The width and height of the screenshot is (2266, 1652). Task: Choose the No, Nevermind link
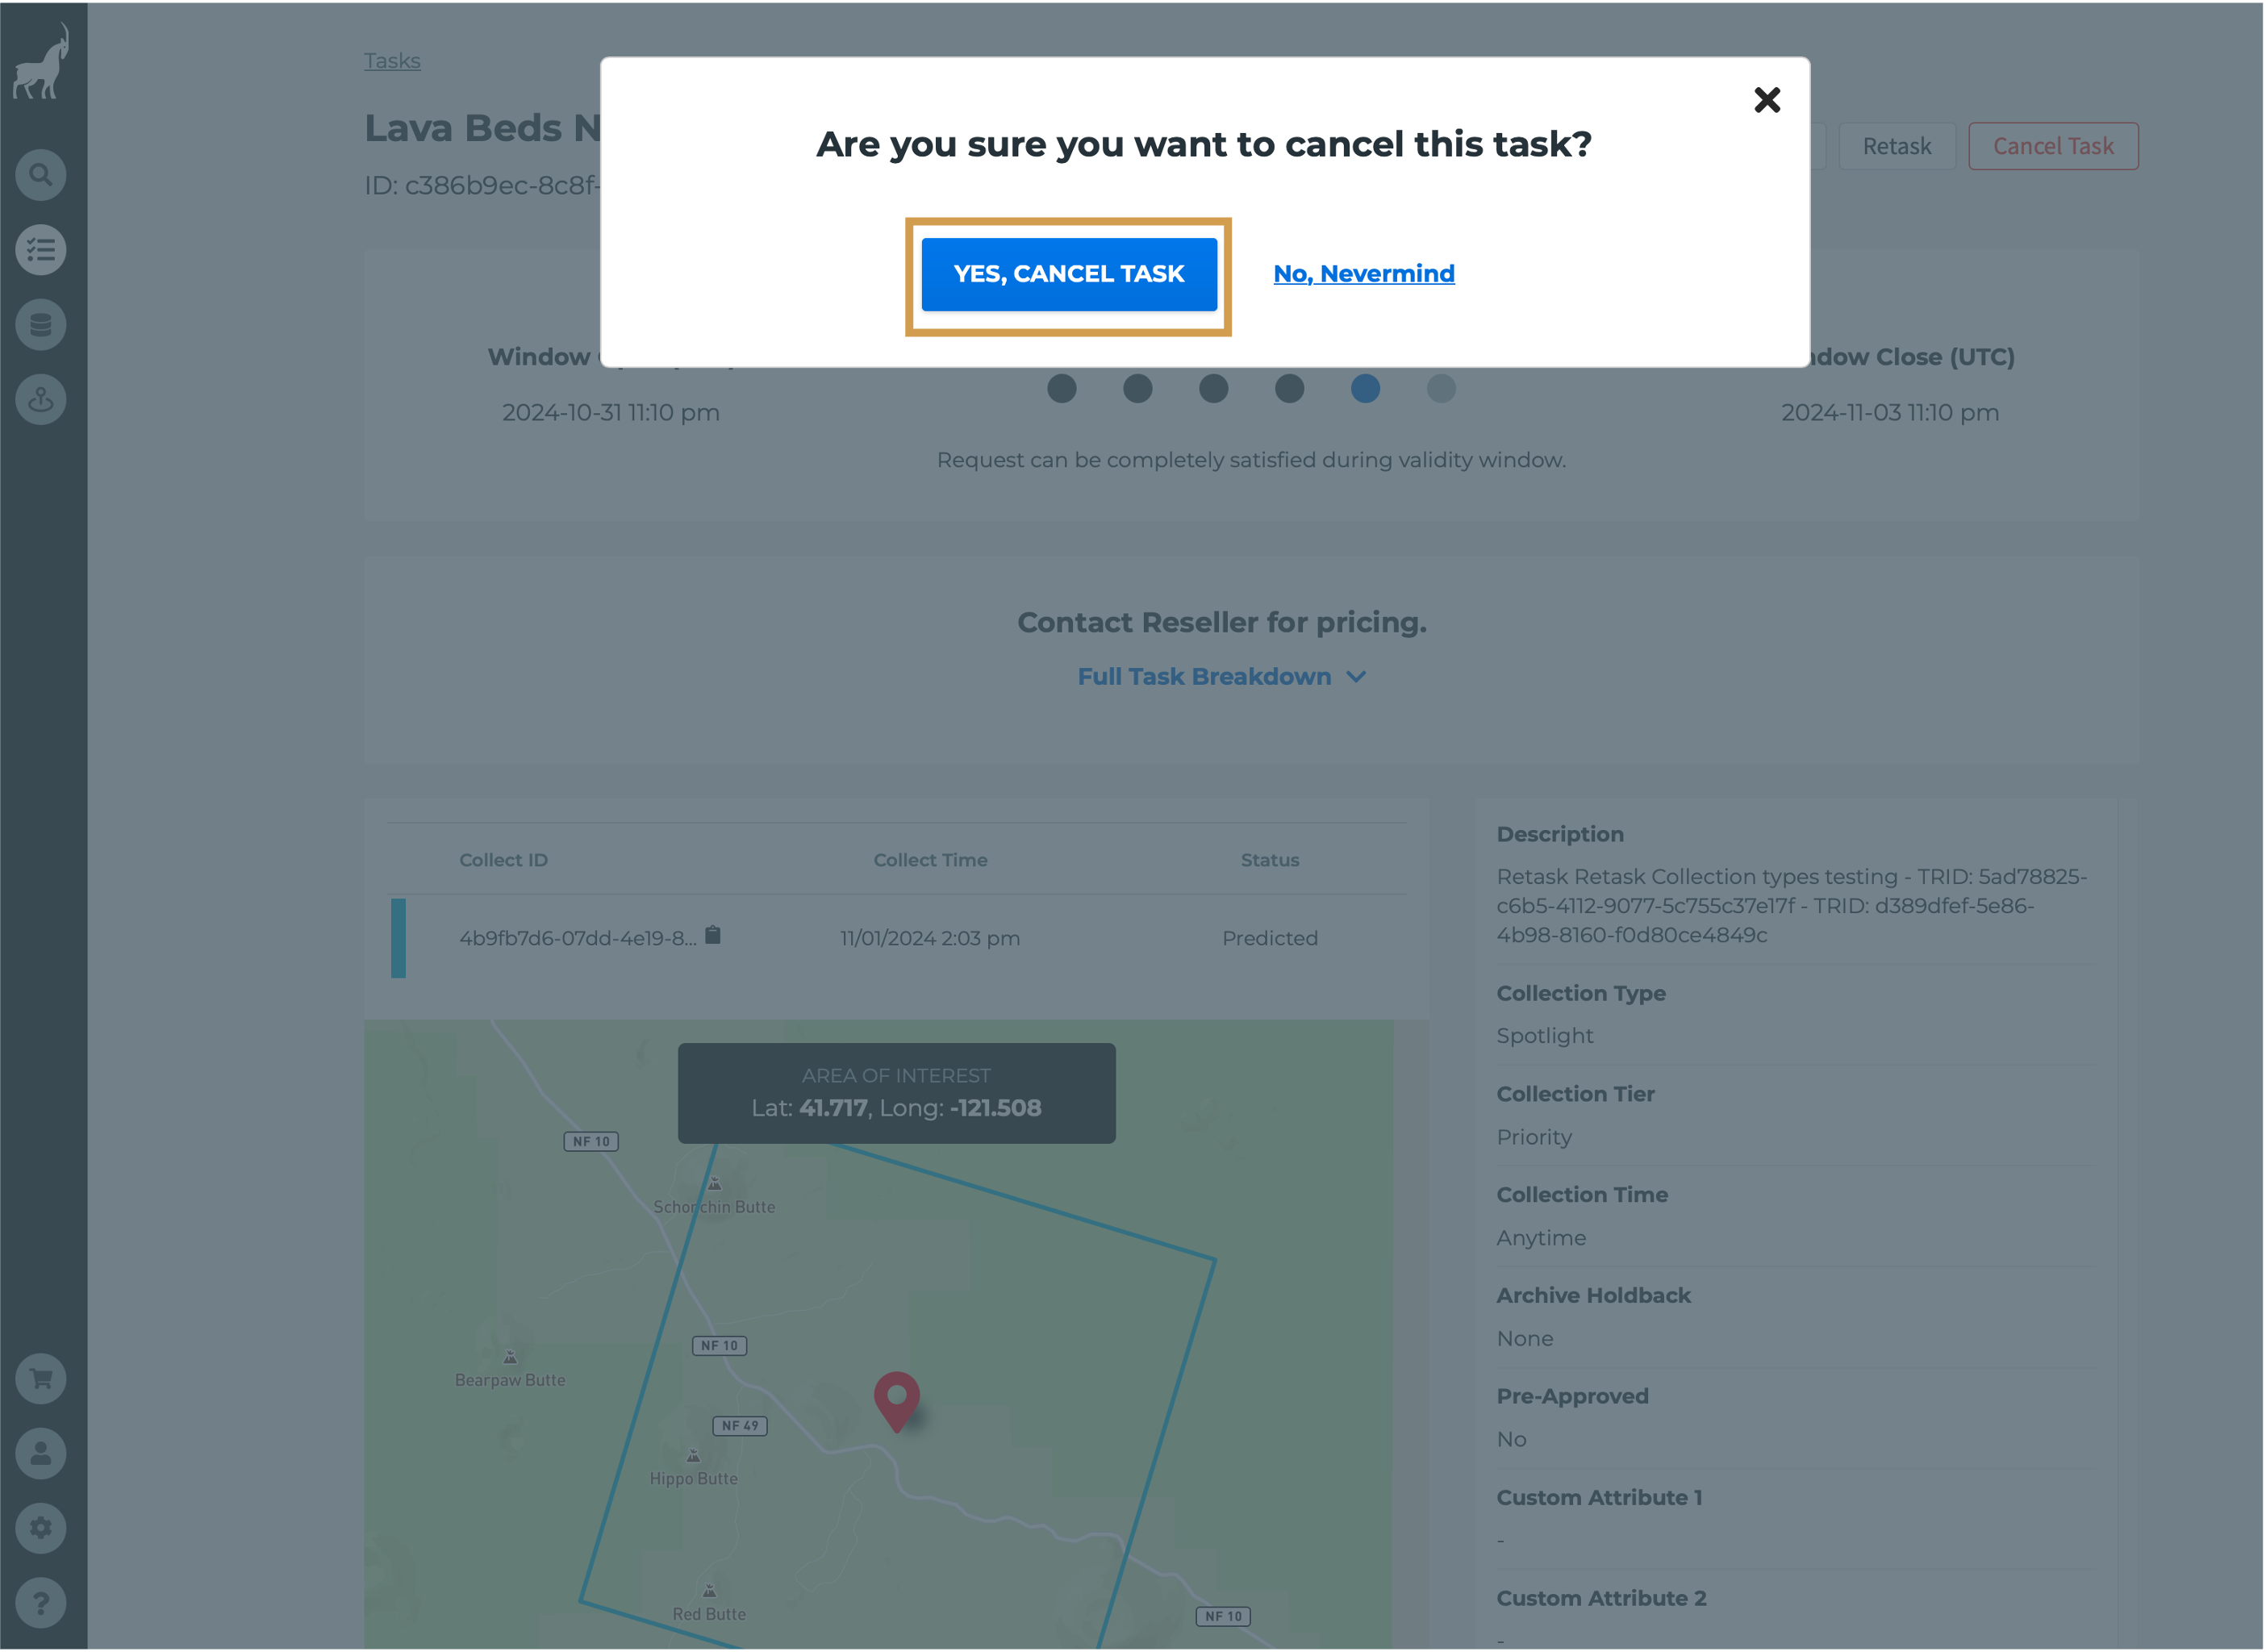tap(1364, 274)
